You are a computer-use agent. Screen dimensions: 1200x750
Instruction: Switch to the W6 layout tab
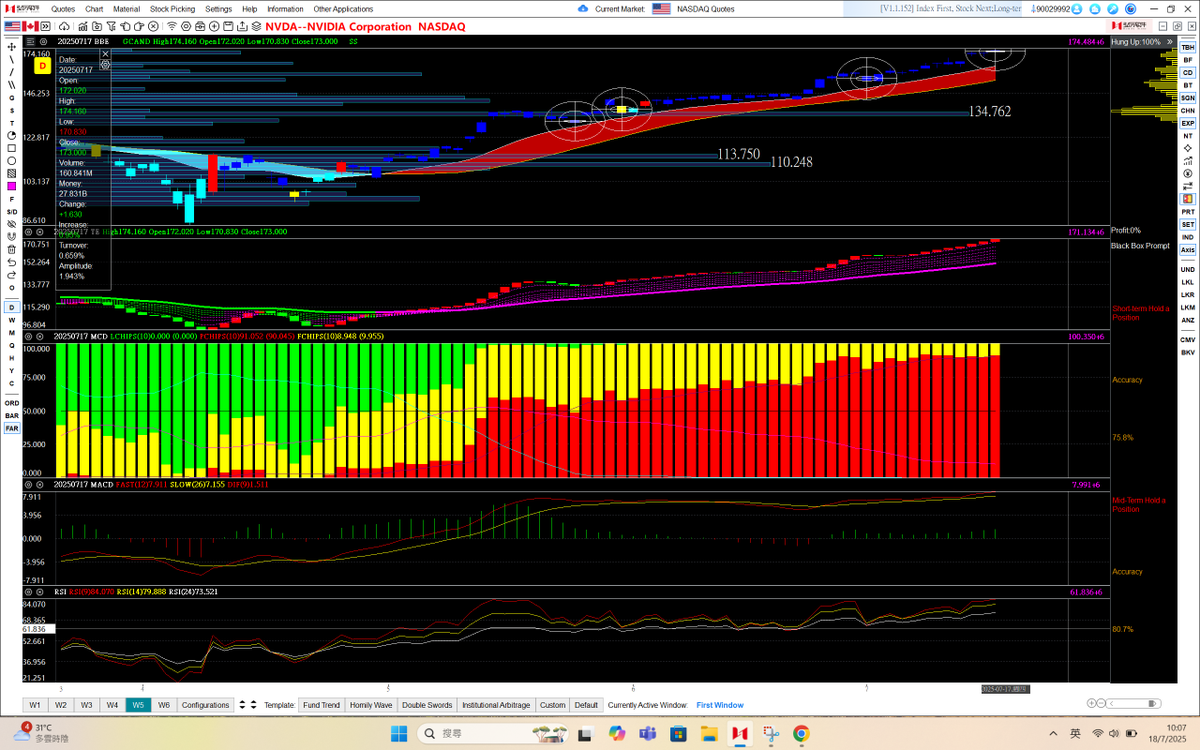(x=164, y=705)
